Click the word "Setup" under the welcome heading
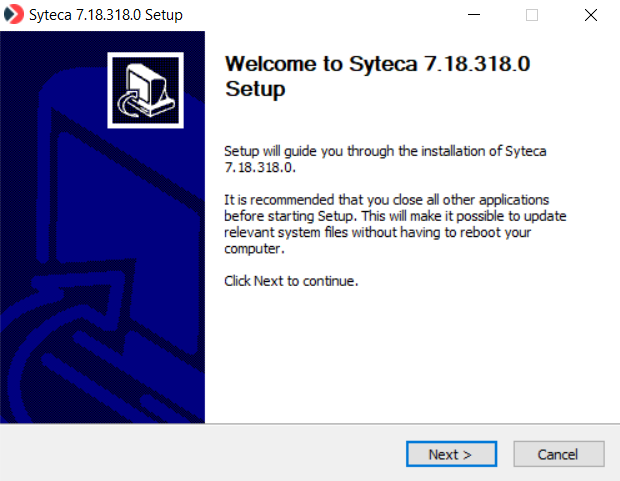This screenshot has height=481, width=620. coord(256,89)
